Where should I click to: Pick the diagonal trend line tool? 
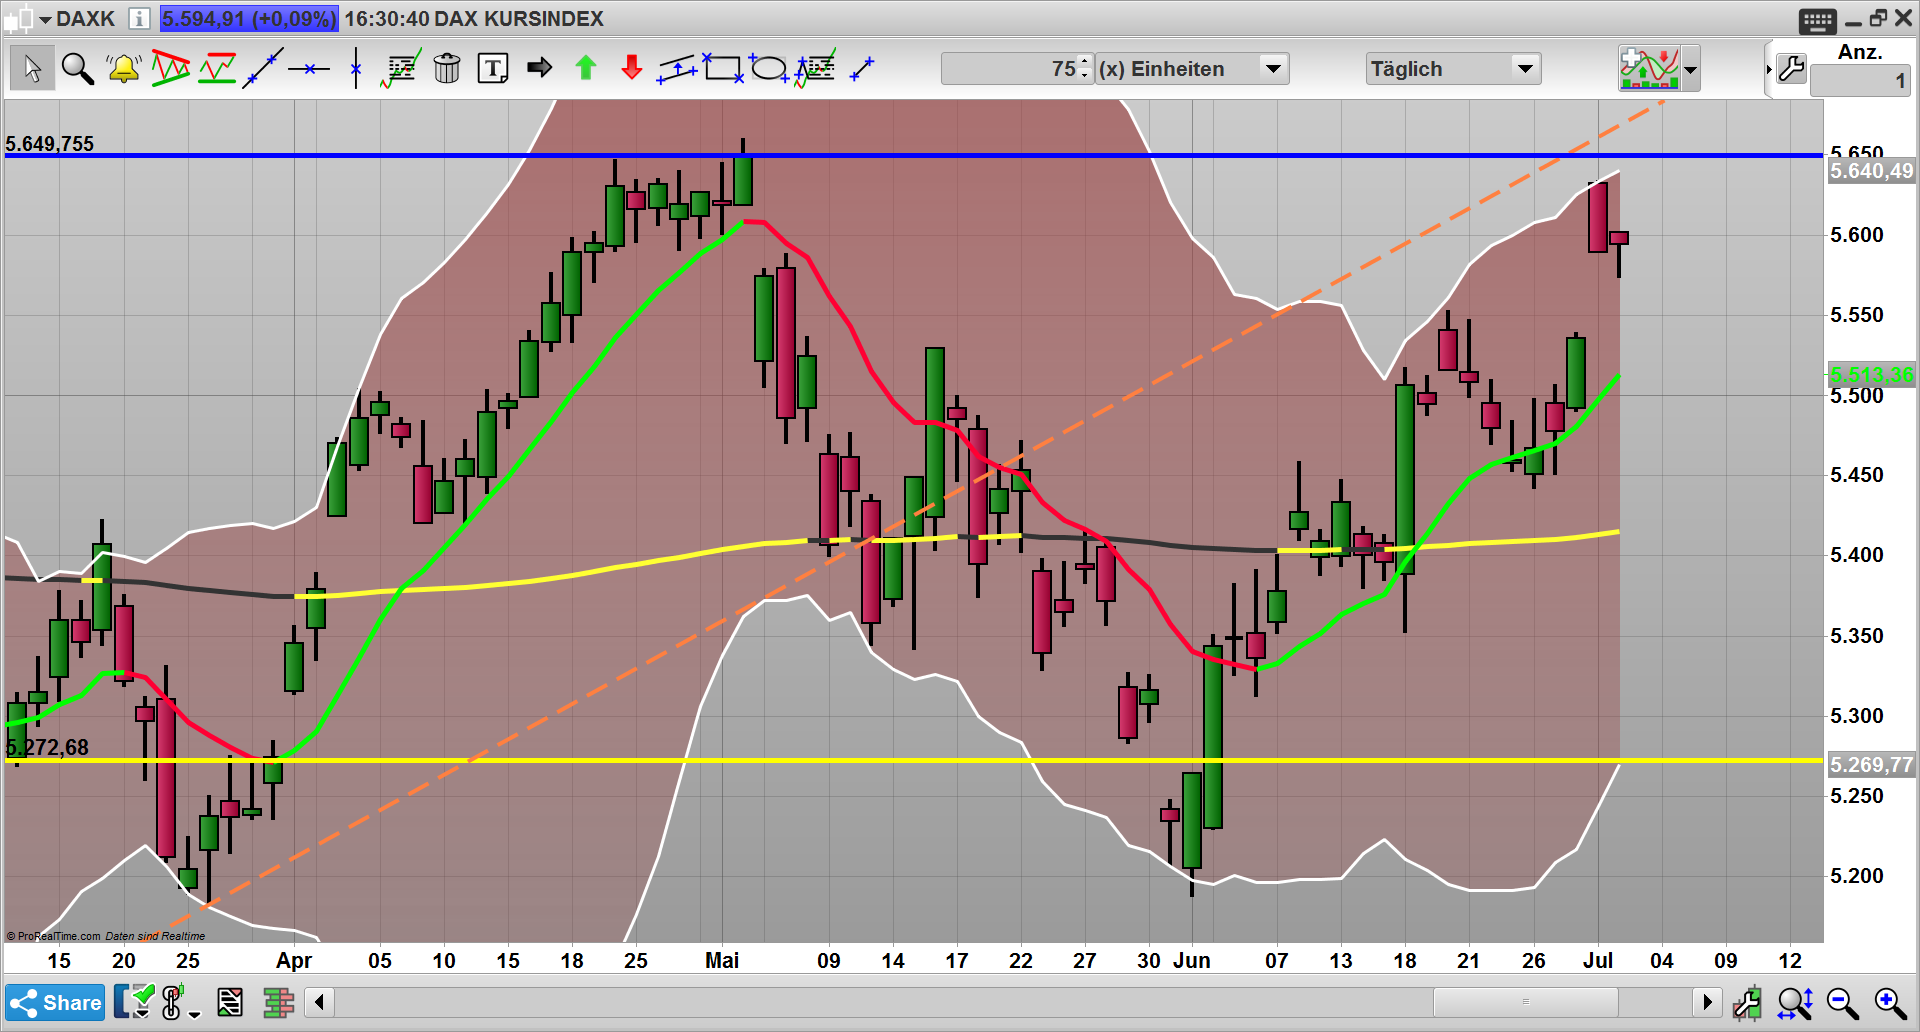[263, 69]
